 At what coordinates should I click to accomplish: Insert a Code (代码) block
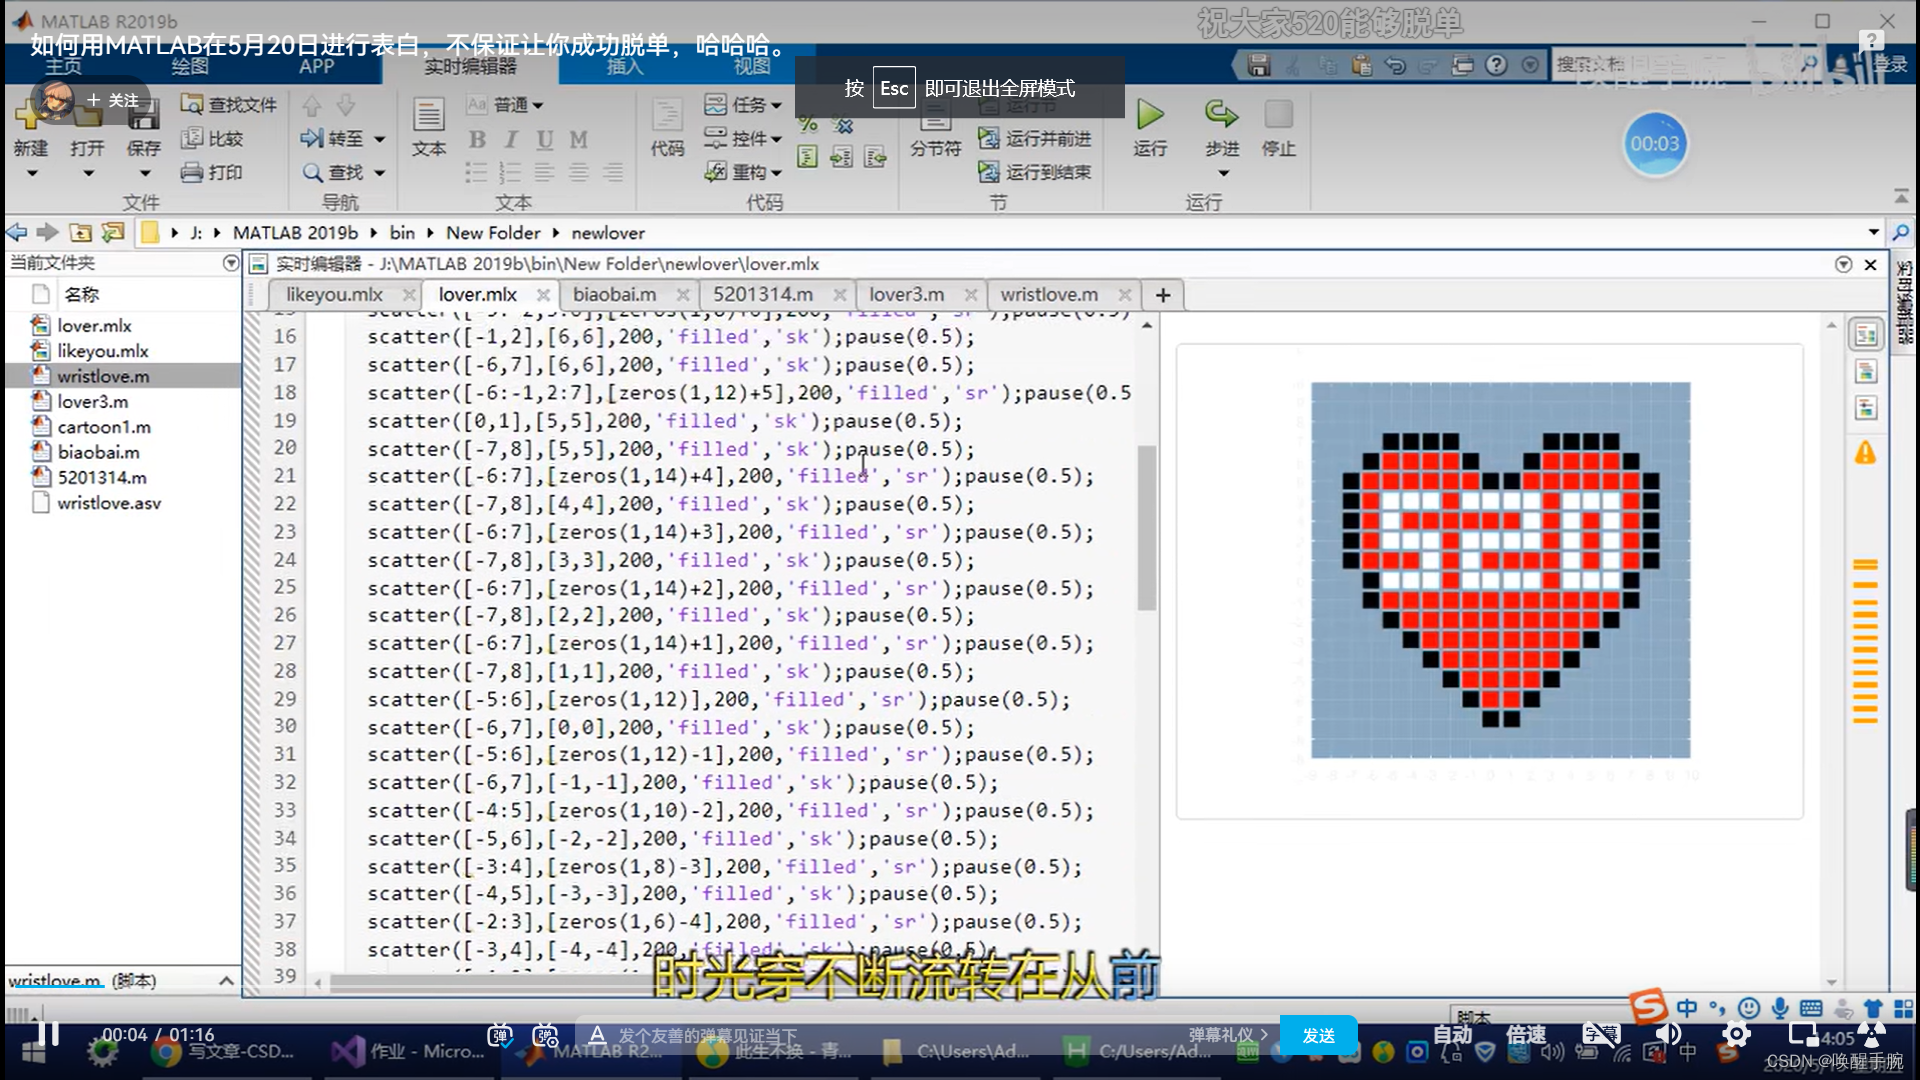click(667, 126)
